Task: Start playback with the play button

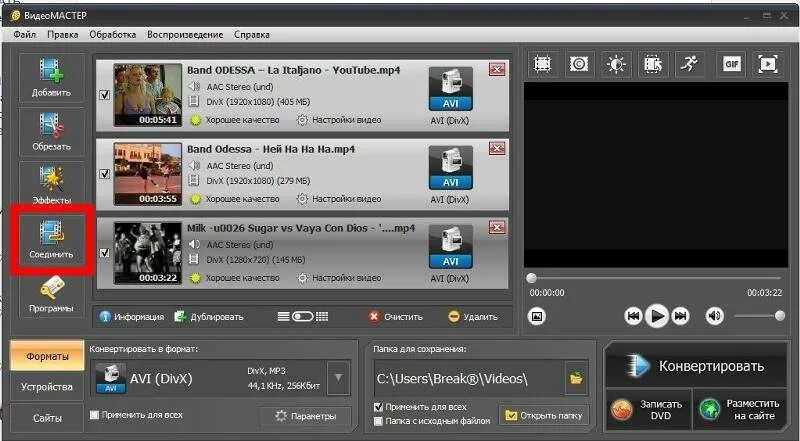Action: (657, 316)
